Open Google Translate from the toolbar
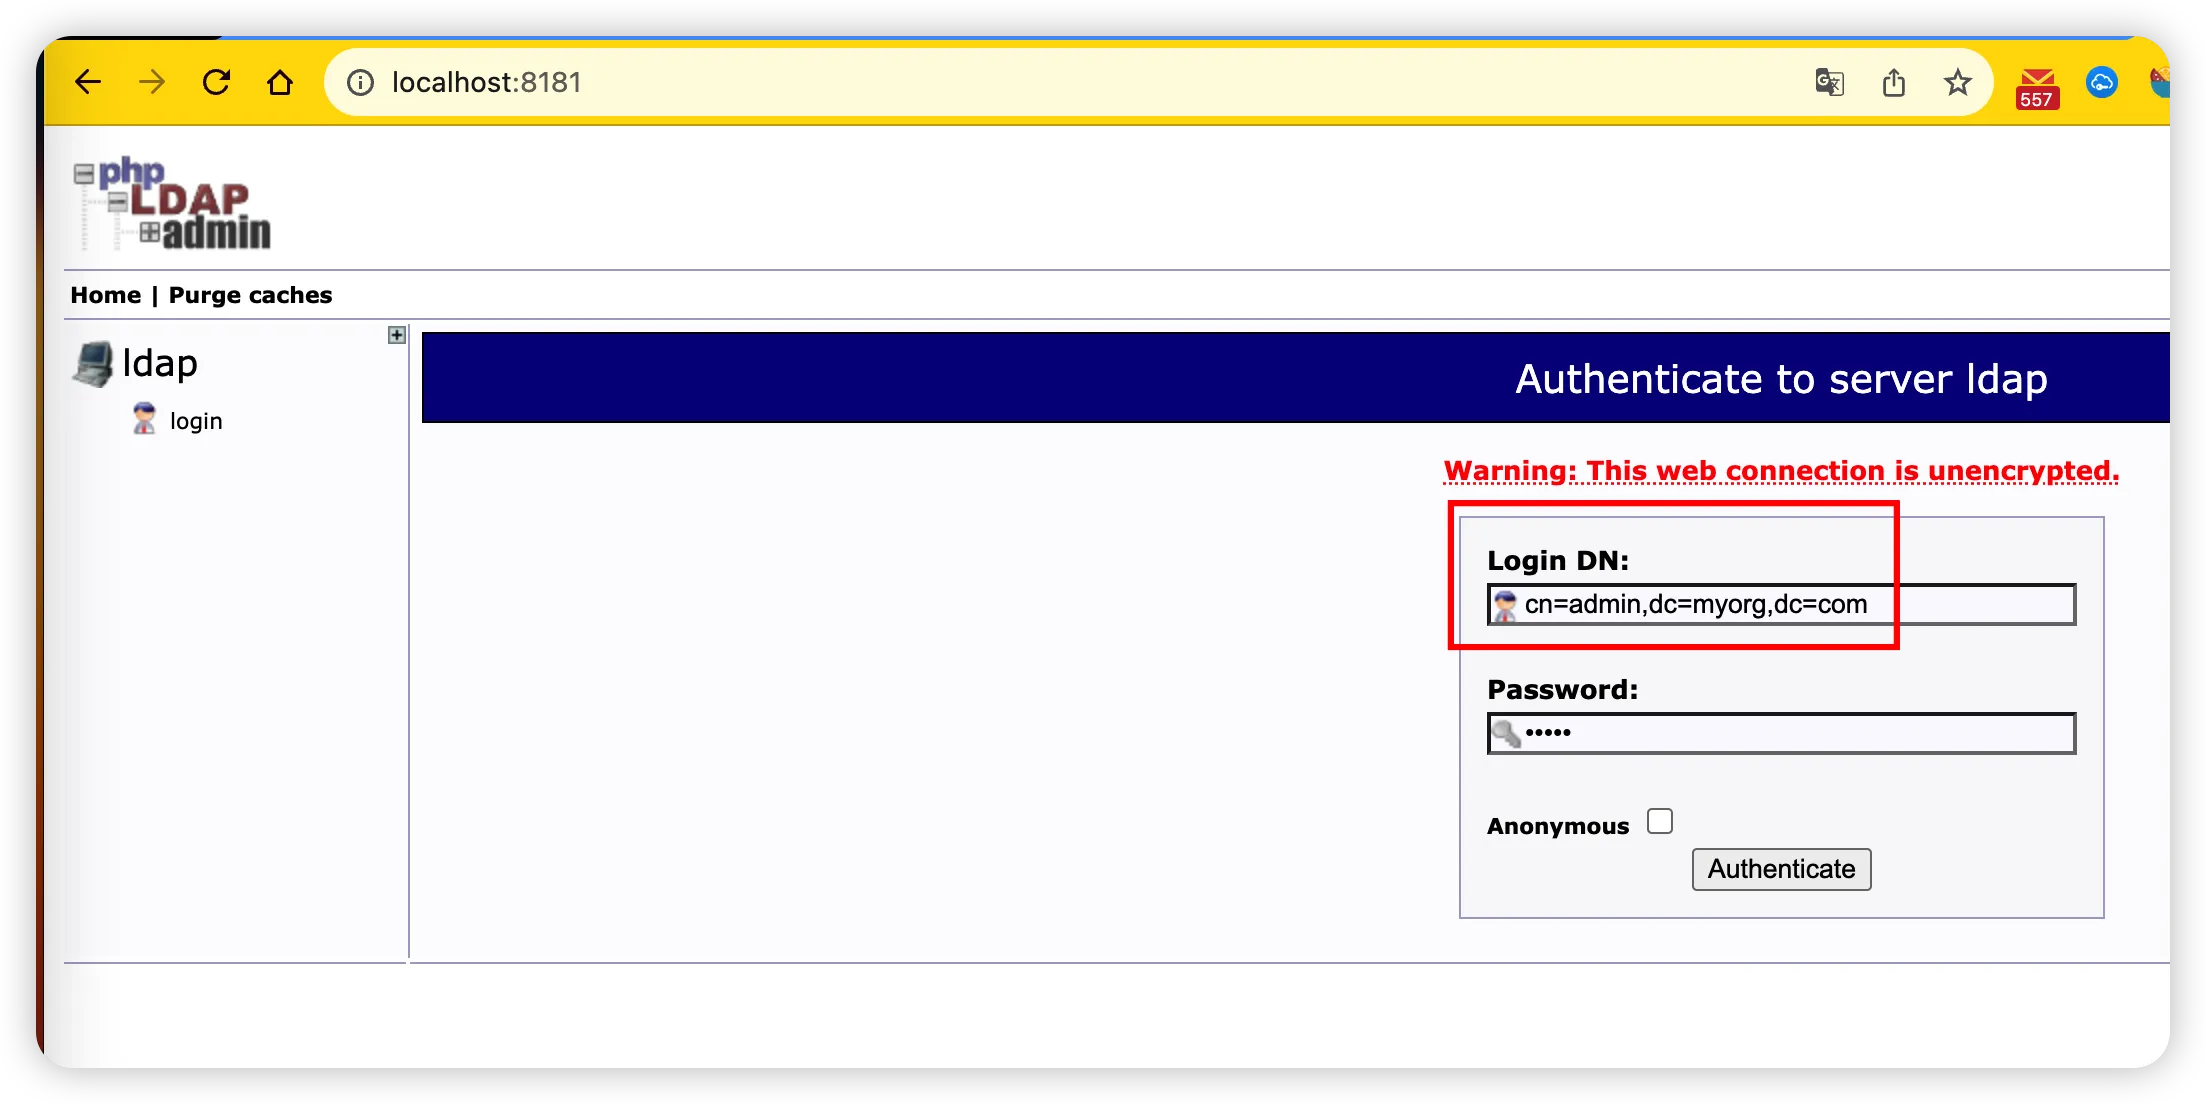Viewport: 2206px width, 1104px height. coord(1829,82)
